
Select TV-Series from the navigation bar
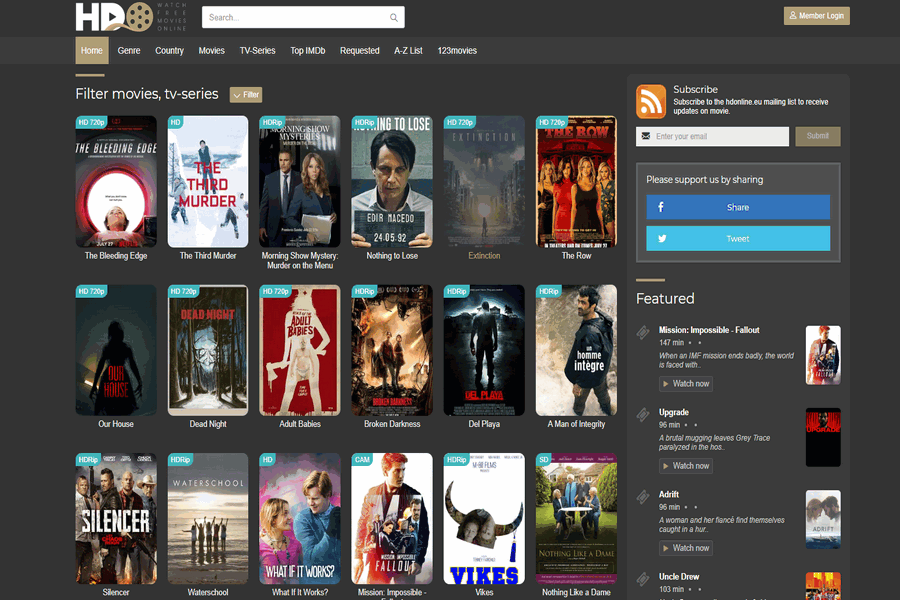click(x=258, y=50)
